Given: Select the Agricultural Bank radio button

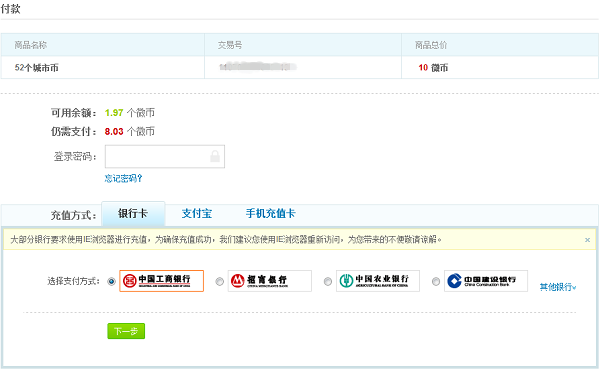Looking at the screenshot, I should pos(328,282).
